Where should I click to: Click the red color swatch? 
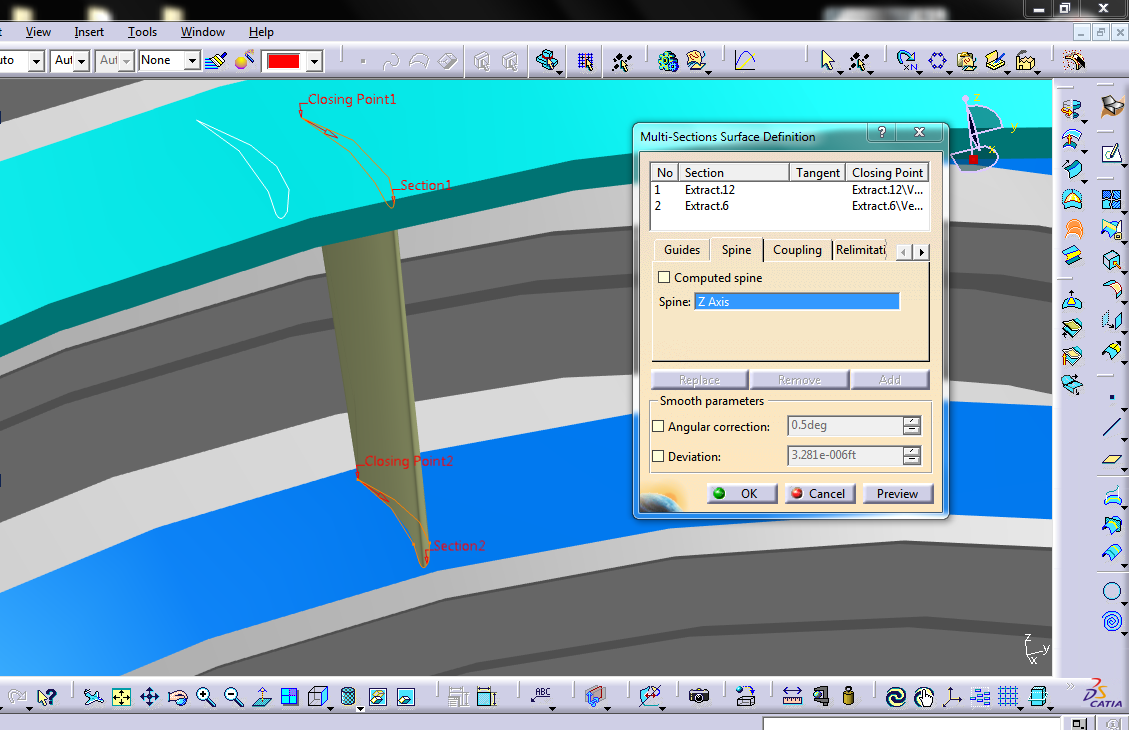(x=284, y=62)
